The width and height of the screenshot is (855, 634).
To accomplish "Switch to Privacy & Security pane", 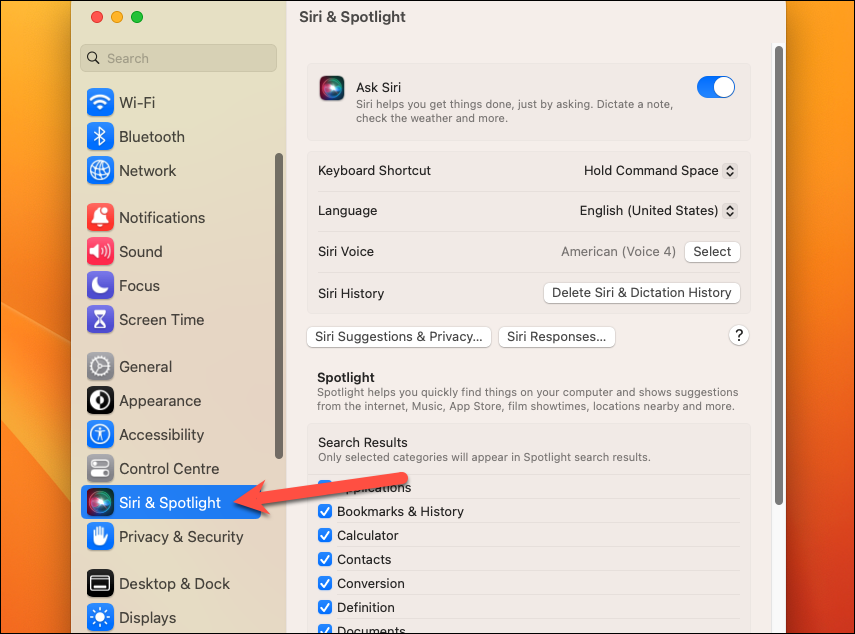I will point(181,537).
